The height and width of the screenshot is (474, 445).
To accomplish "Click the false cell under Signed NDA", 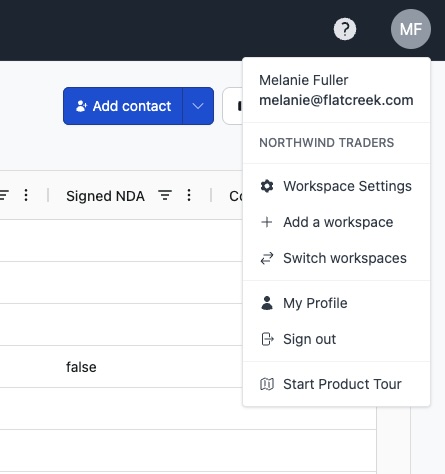I will click(81, 367).
